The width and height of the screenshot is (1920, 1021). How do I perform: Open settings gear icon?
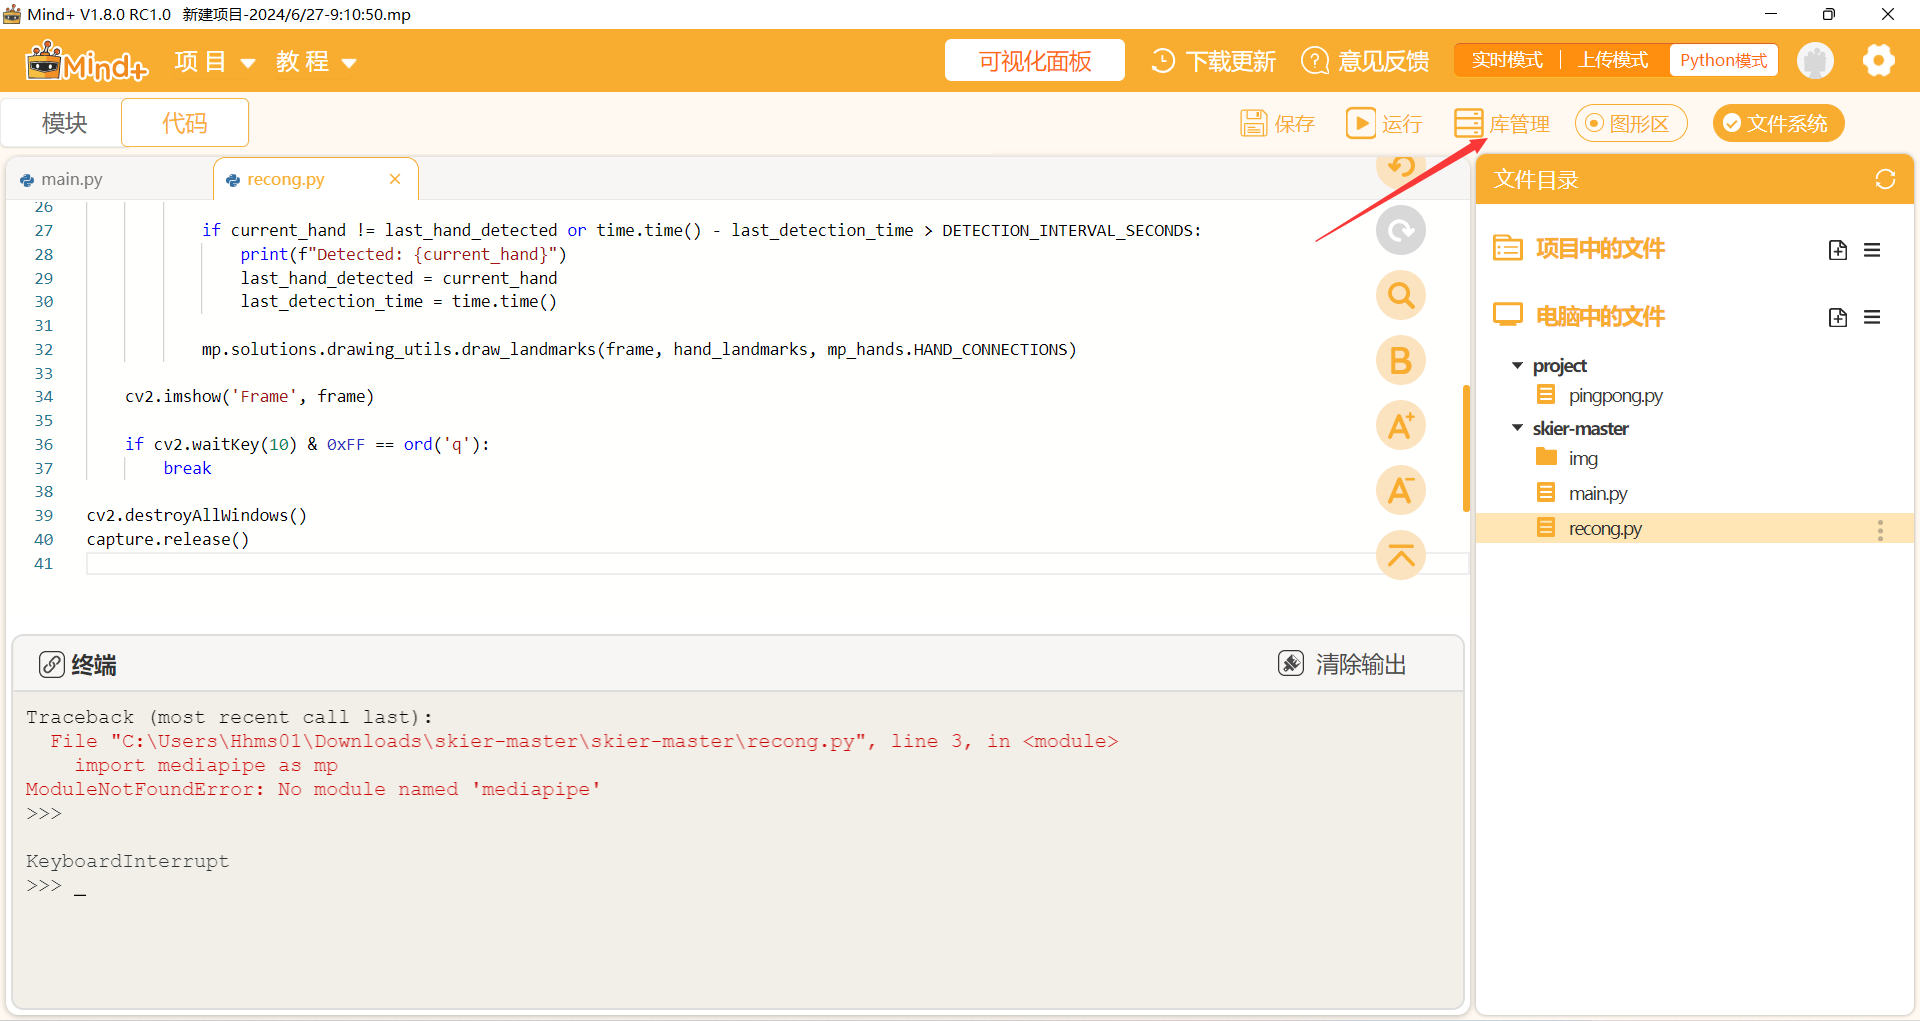point(1879,61)
